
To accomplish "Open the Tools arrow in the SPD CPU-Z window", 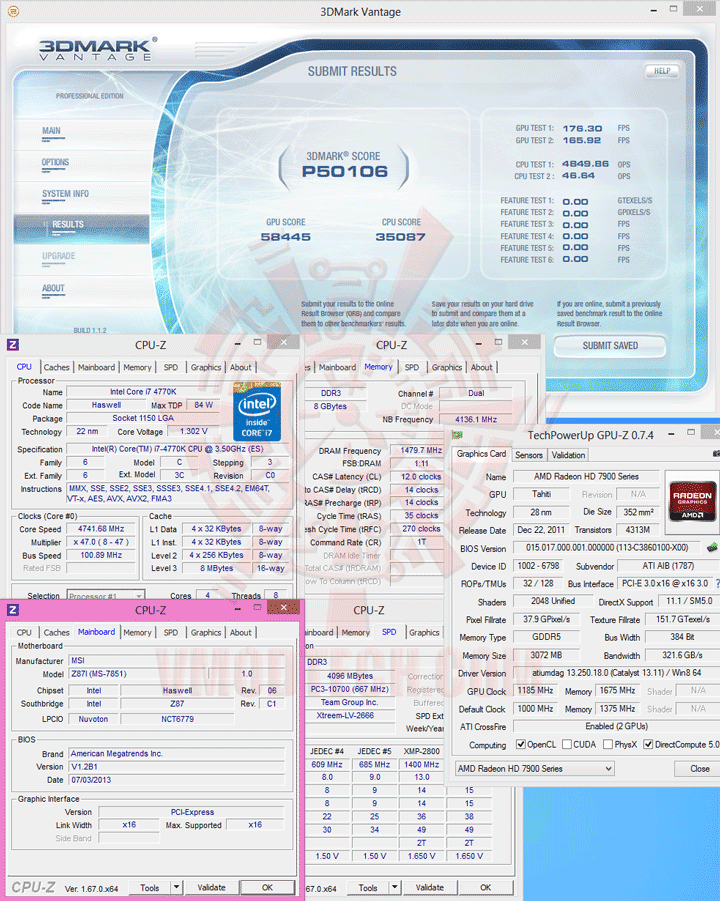I will tap(395, 888).
